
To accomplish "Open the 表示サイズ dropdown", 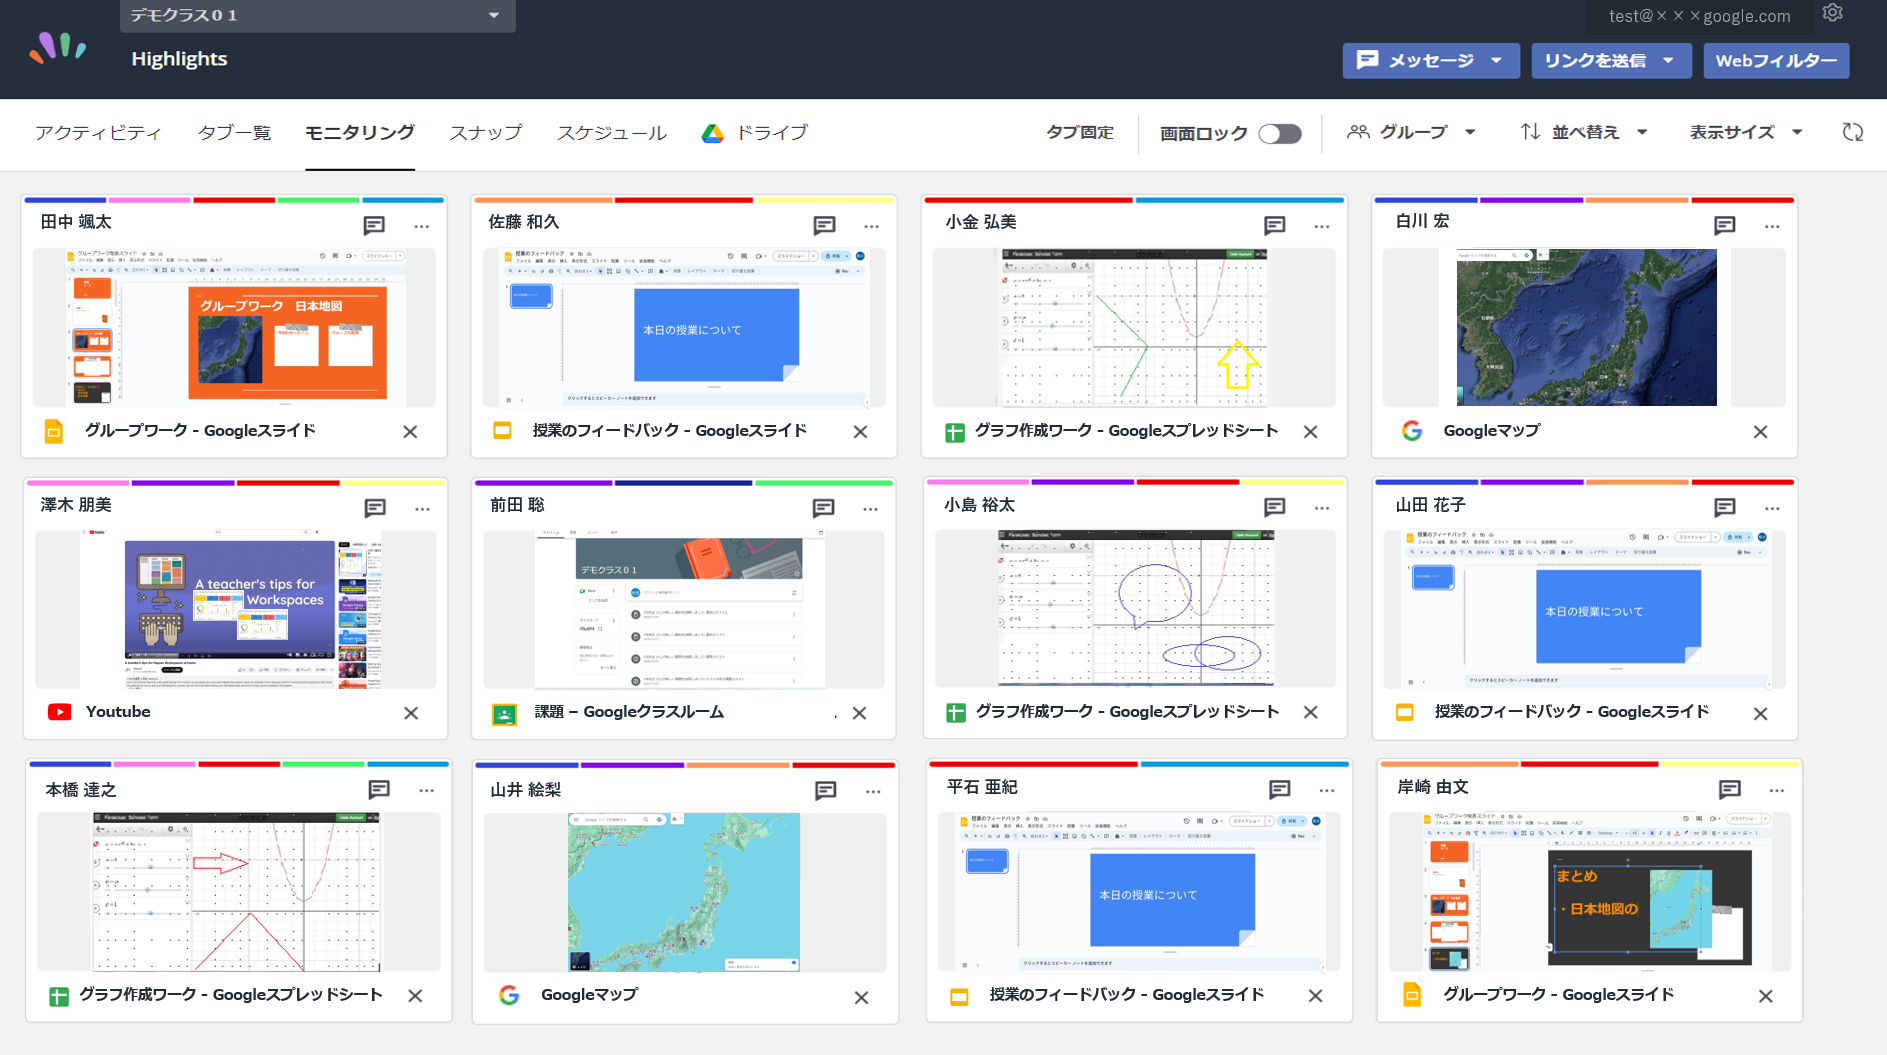I will pos(1745,132).
